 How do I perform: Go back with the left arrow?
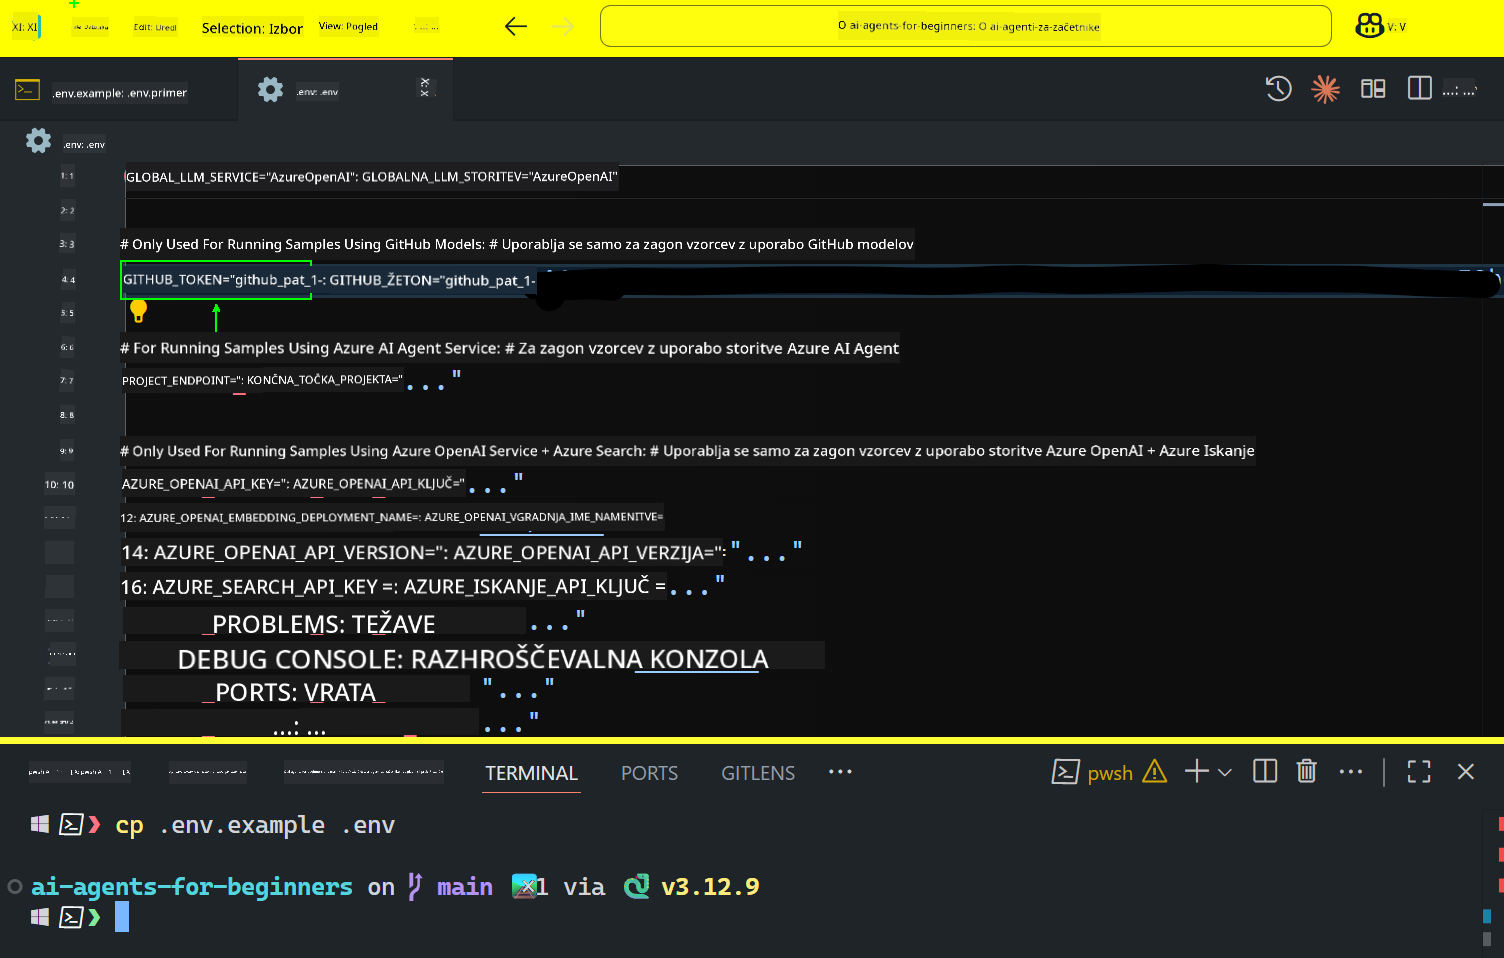click(x=516, y=27)
